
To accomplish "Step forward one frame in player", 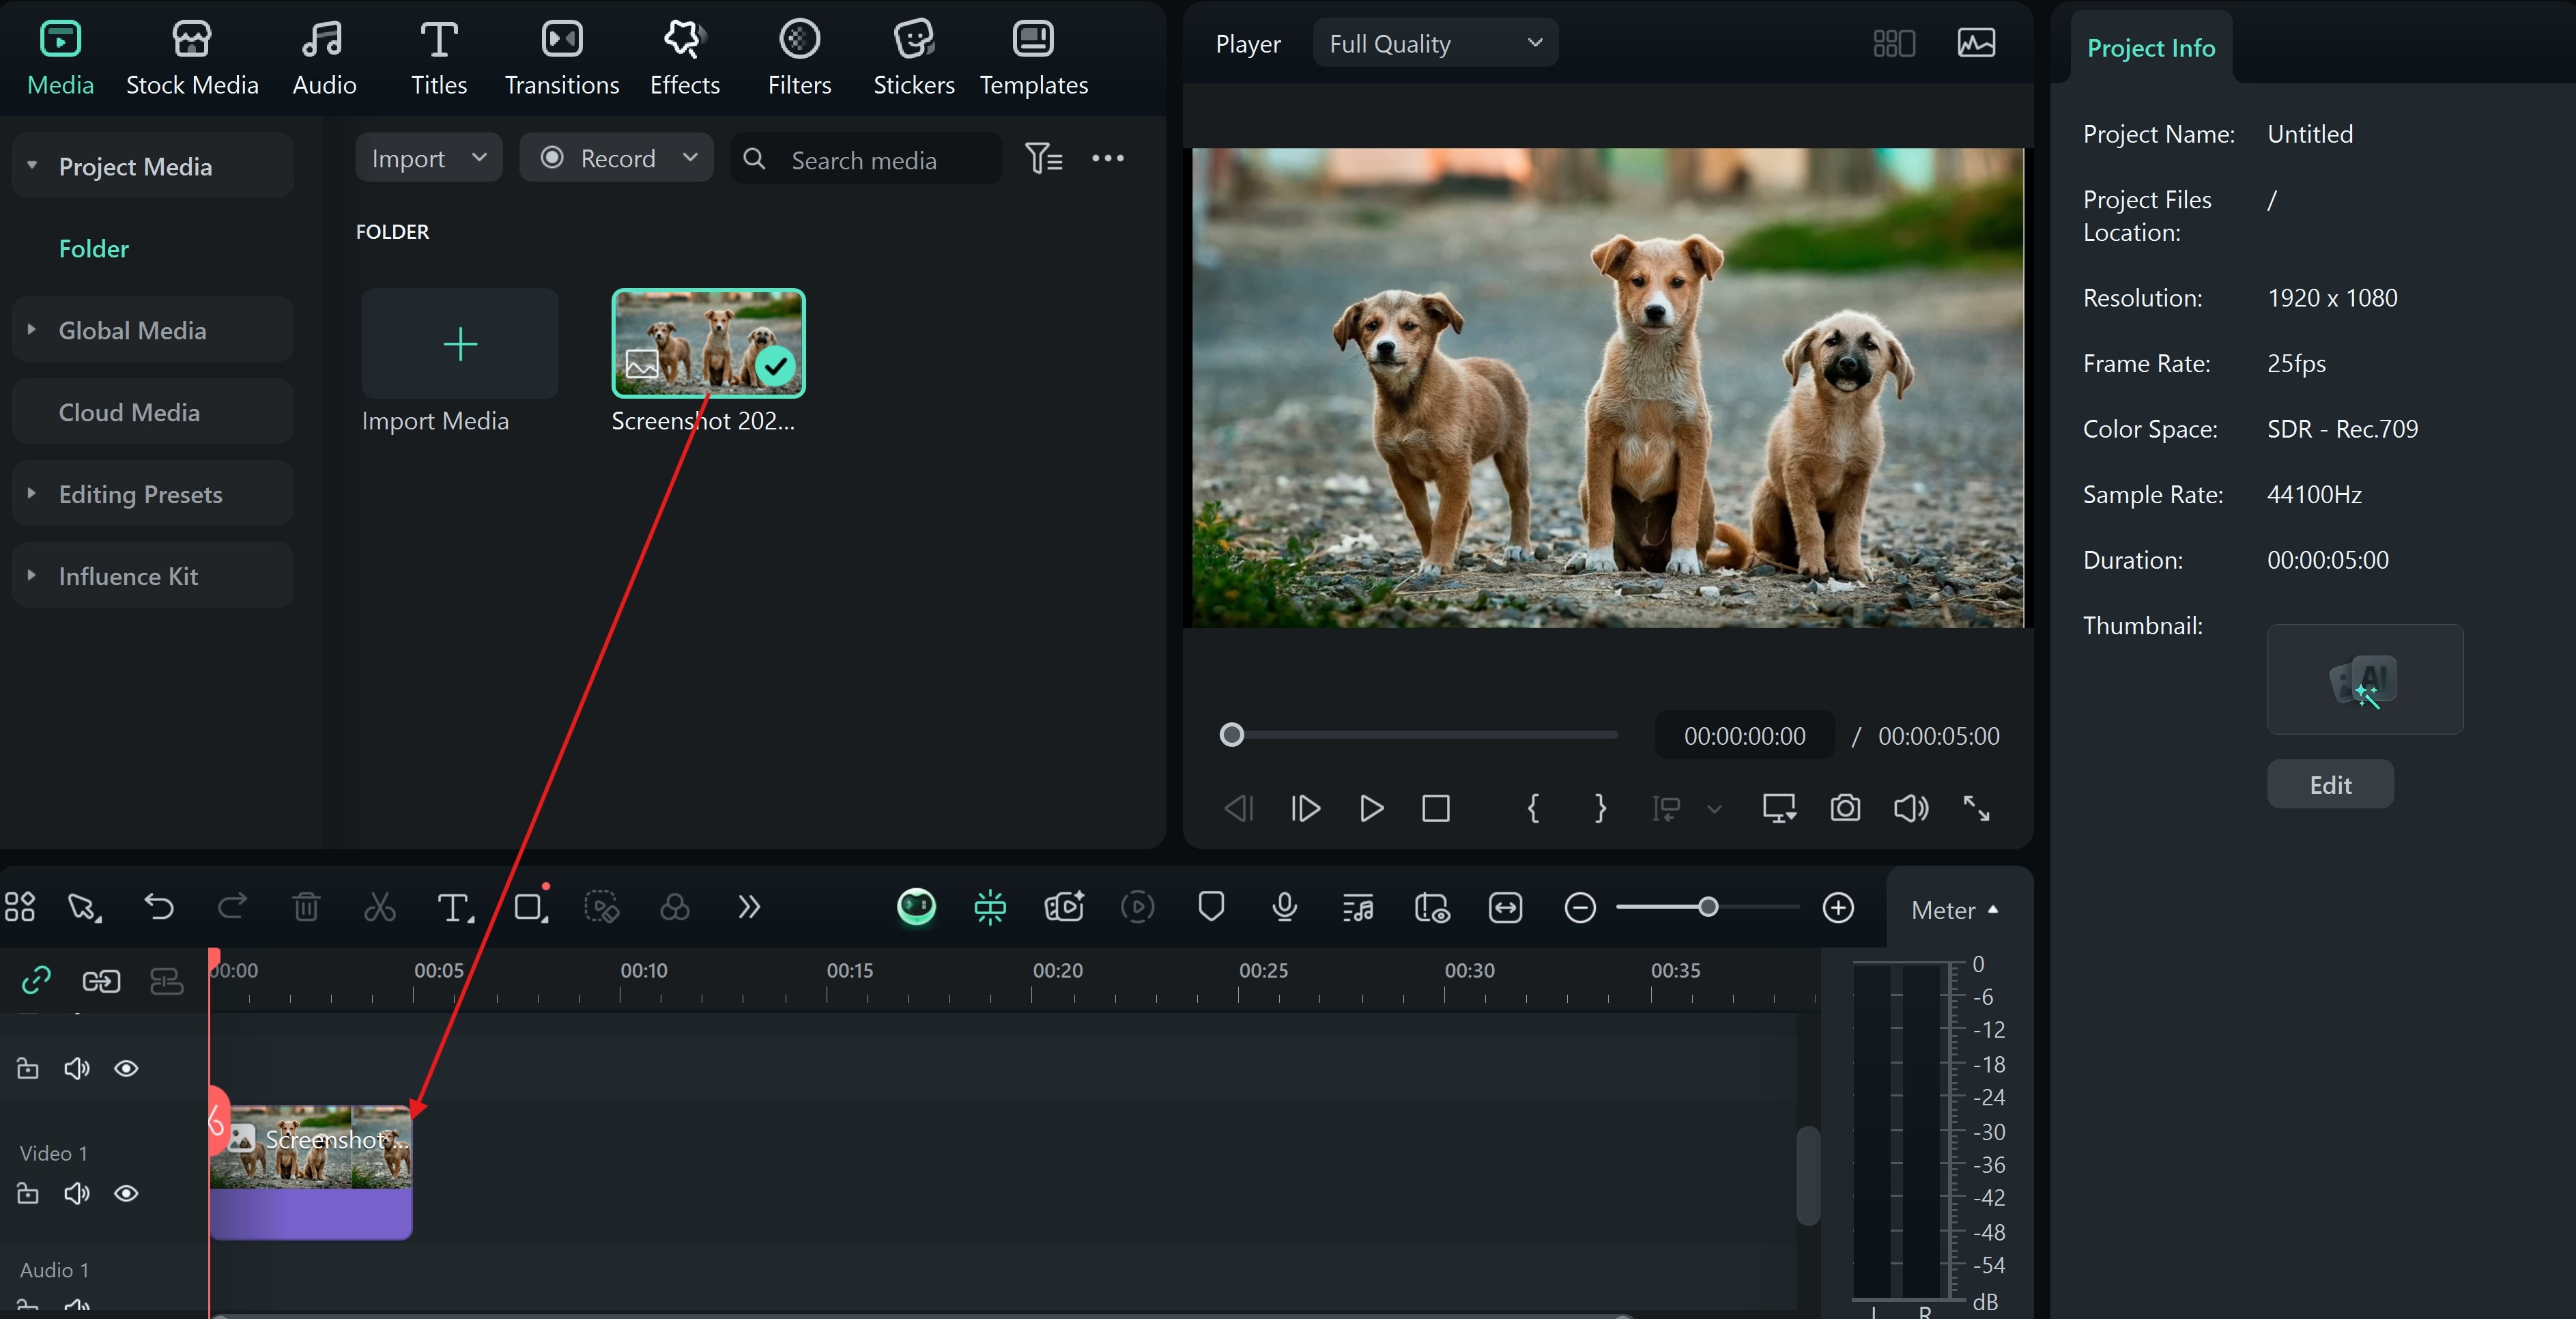I will 1305,808.
